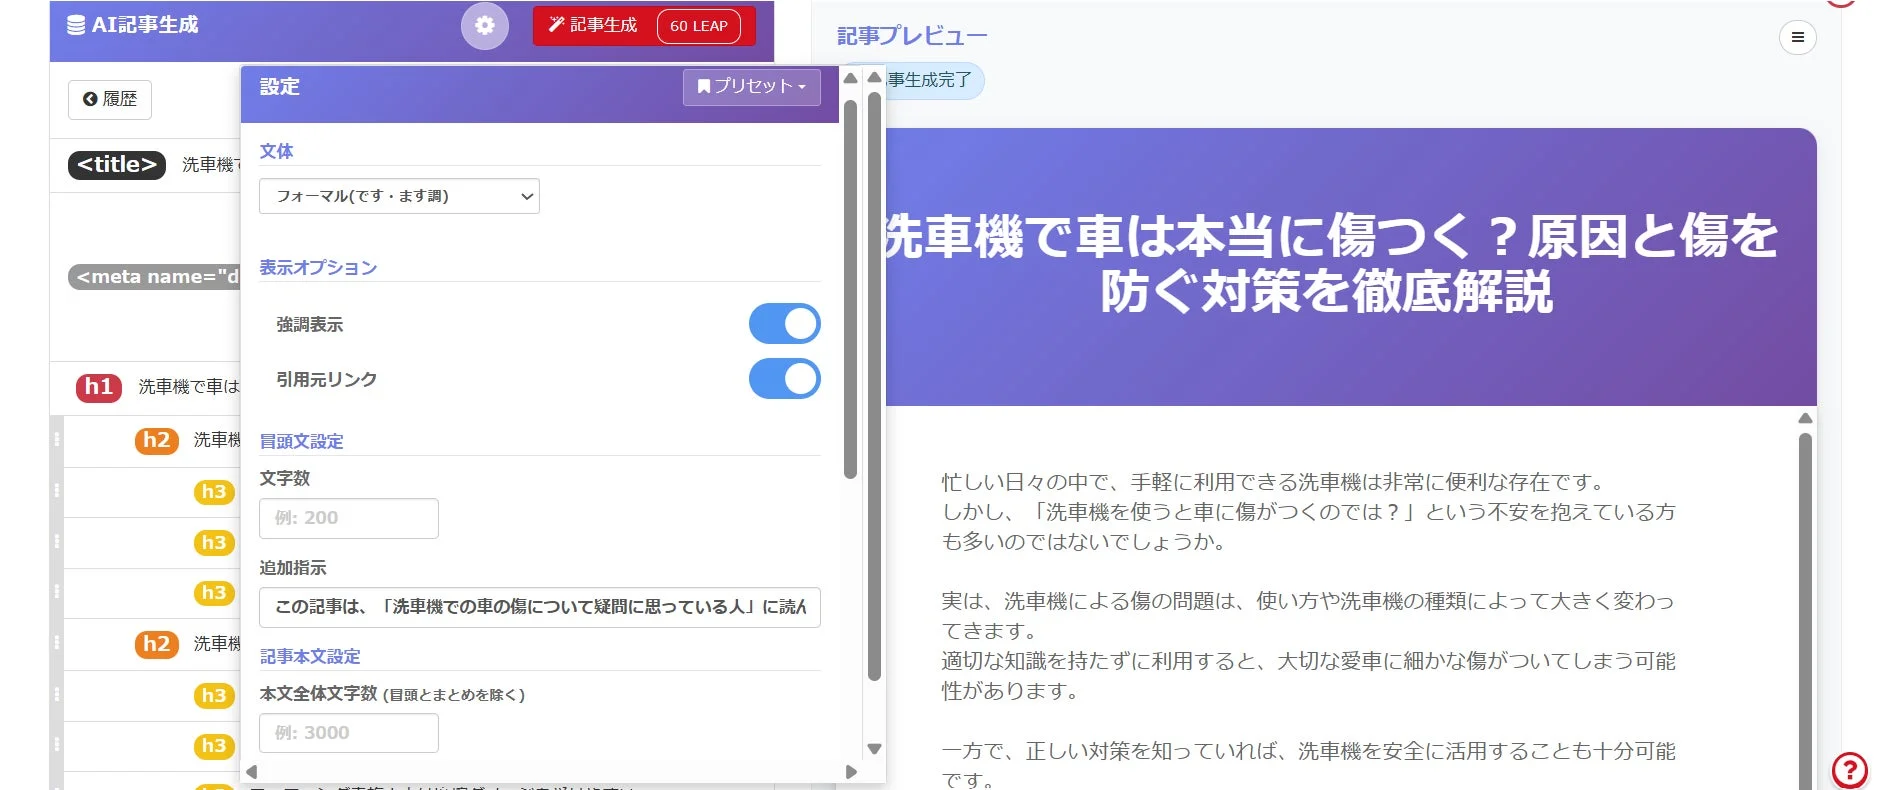Click the drag handle beside first h2

(57, 440)
